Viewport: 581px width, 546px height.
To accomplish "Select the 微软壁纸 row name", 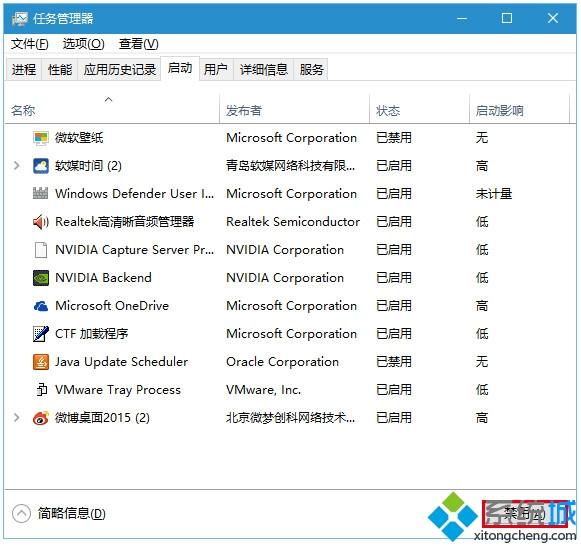I will [79, 138].
